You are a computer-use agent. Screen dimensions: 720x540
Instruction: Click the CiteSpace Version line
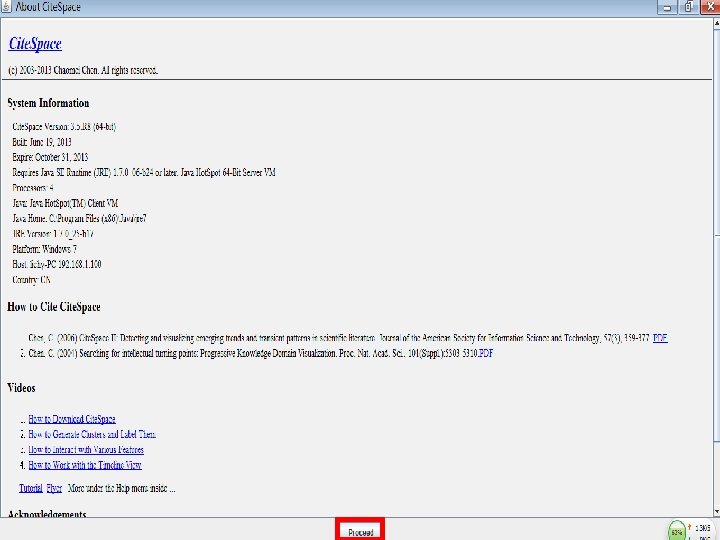click(x=64, y=127)
